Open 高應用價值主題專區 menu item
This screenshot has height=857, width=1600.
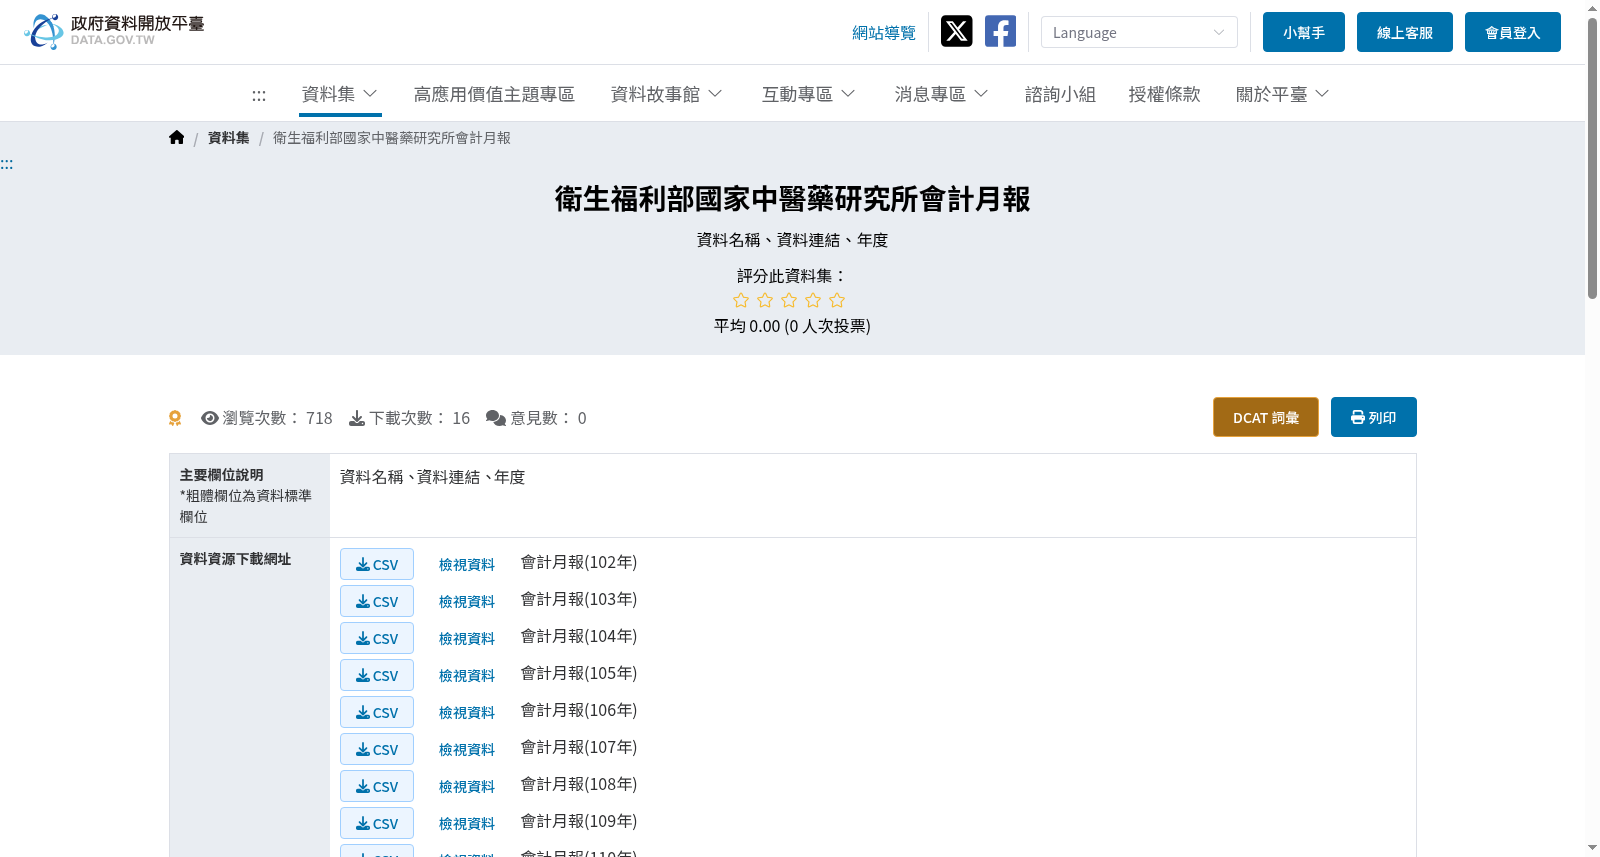click(x=494, y=94)
